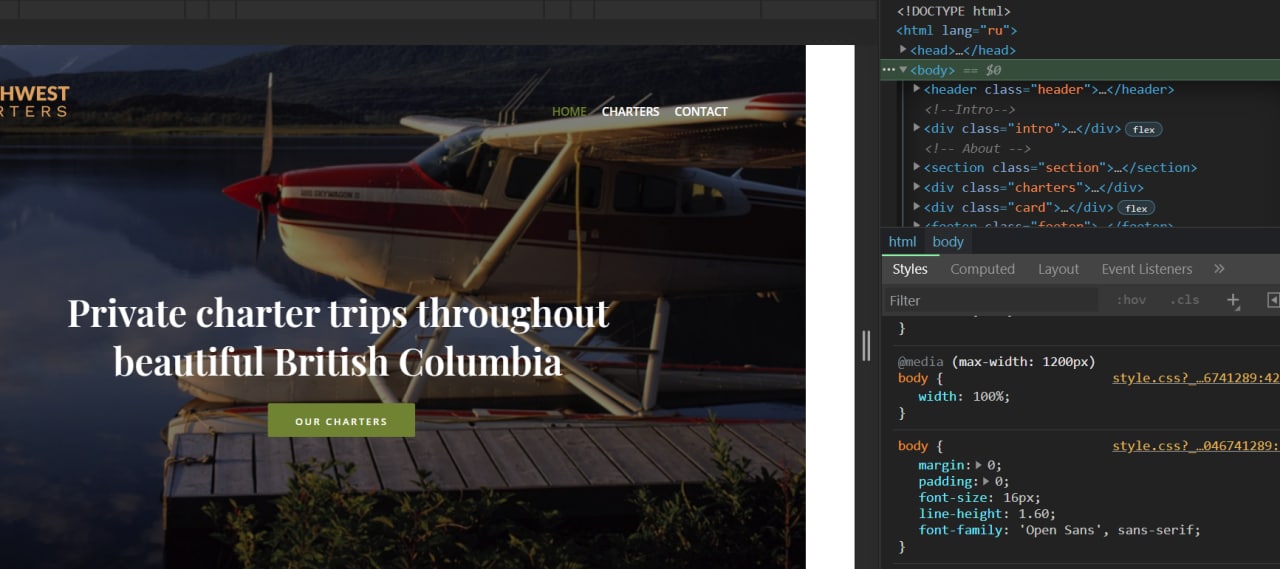Viewport: 1280px width, 569px height.
Task: Toggle .cls element classes panel
Action: [x=1185, y=300]
